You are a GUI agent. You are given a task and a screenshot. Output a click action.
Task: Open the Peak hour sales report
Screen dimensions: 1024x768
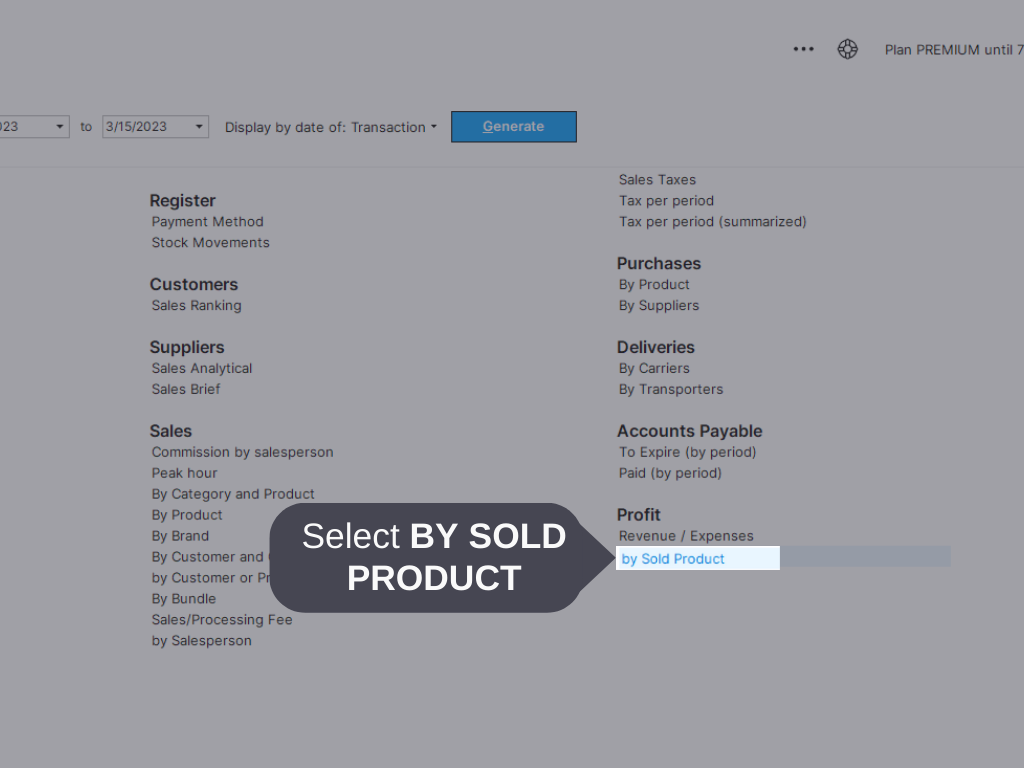point(184,473)
